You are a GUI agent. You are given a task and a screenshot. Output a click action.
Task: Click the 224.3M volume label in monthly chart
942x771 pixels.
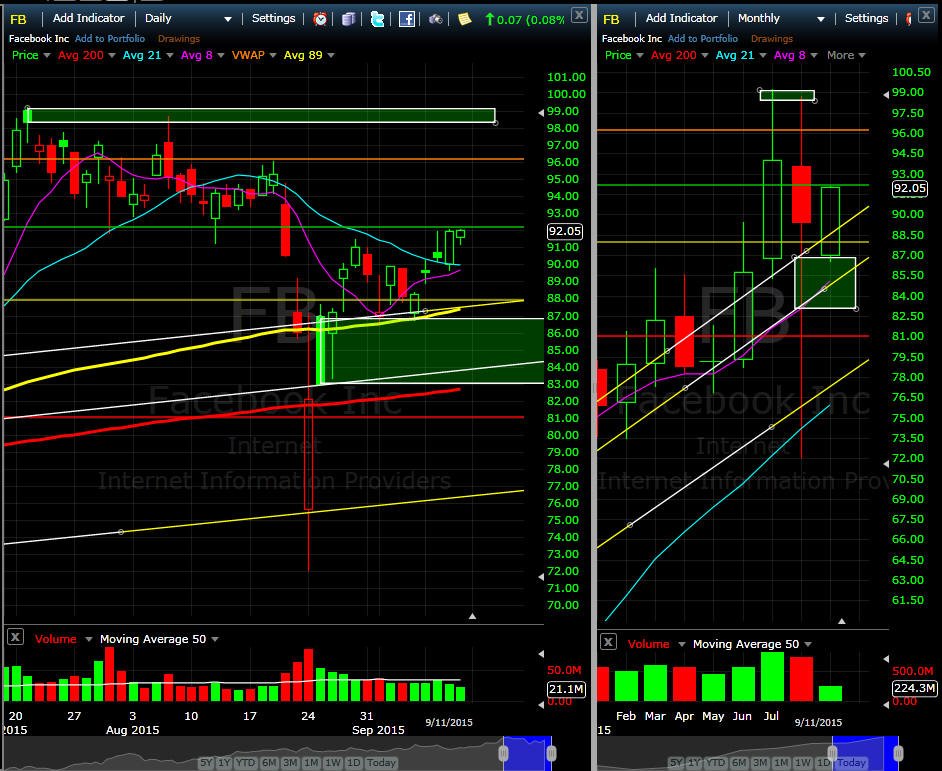coord(914,688)
